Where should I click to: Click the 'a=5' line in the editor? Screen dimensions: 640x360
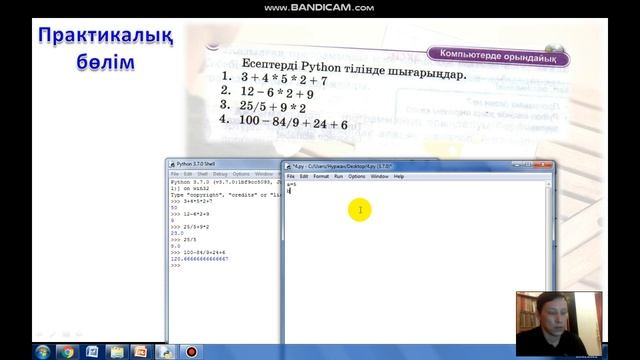(x=292, y=184)
